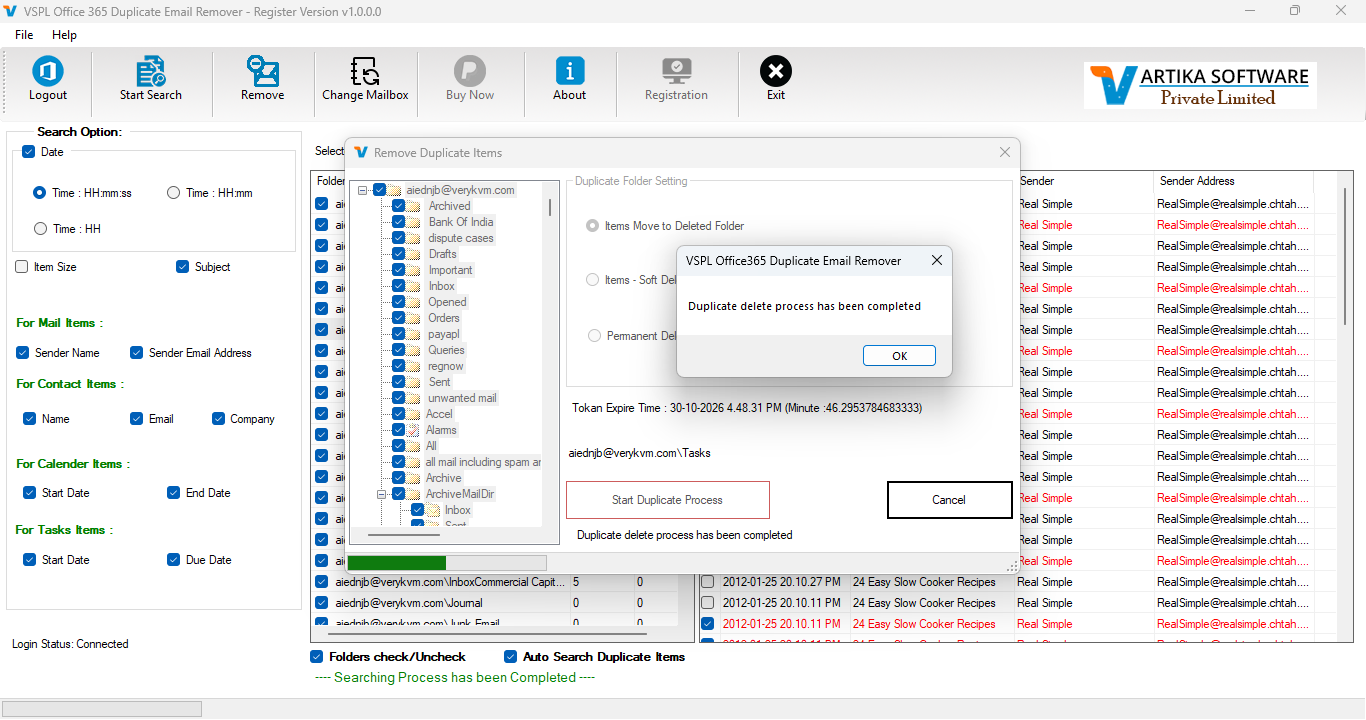
Task: Select the All folder in the tree
Action: pos(431,446)
